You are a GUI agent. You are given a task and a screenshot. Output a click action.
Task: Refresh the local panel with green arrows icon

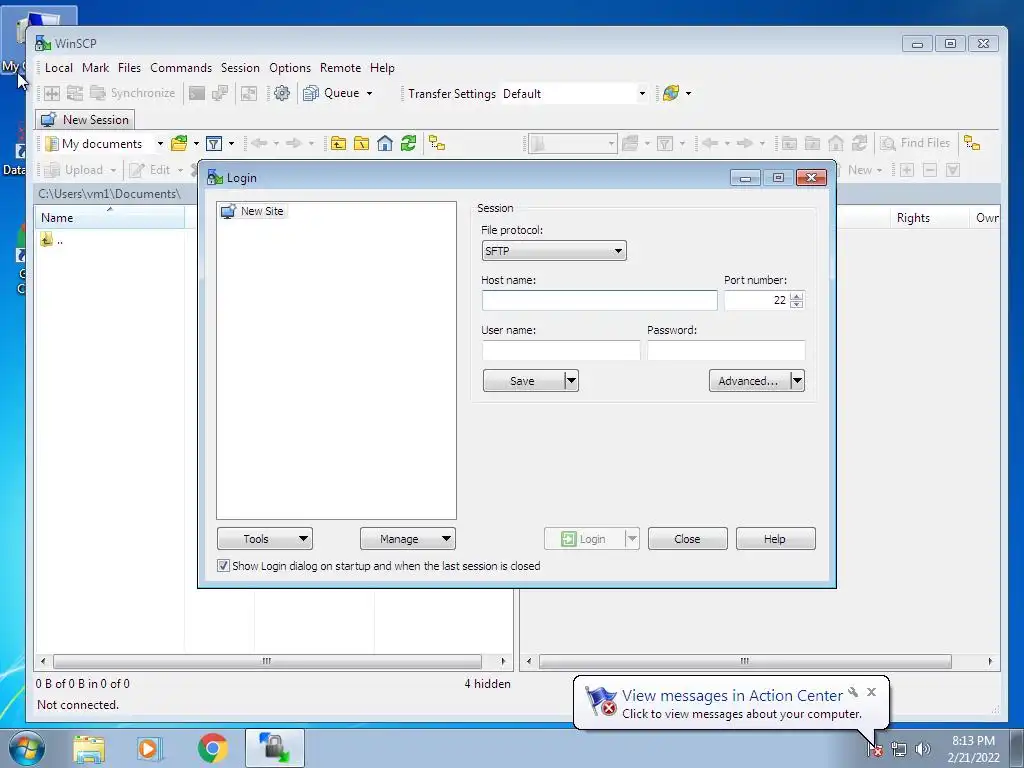[408, 144]
